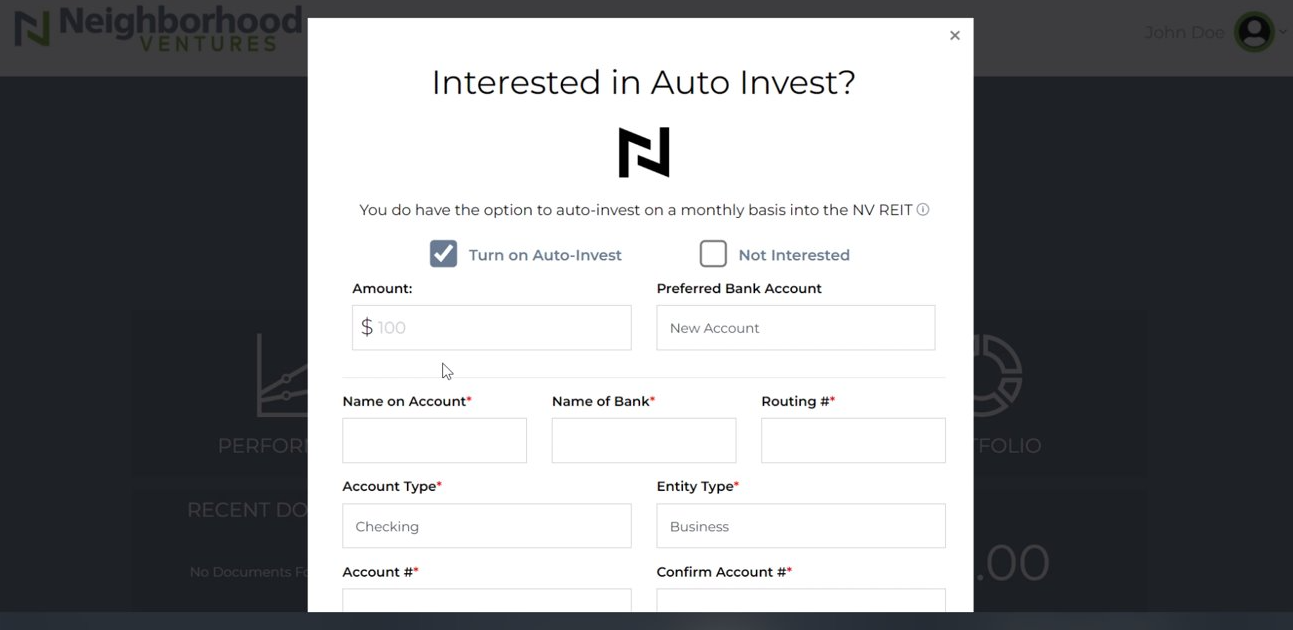Screen dimensions: 1293x630
Task: Click the Turn on Auto-Invest label
Action: pyautogui.click(x=545, y=255)
